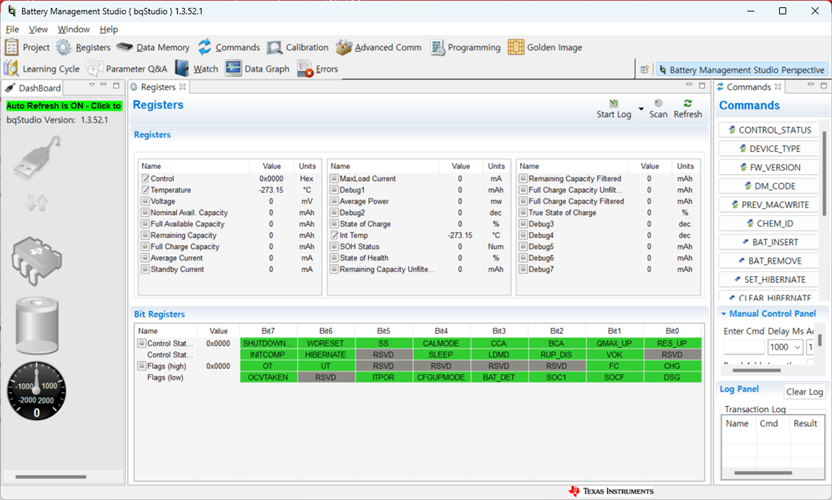
Task: Open Parameter Q&A tool
Action: point(127,69)
